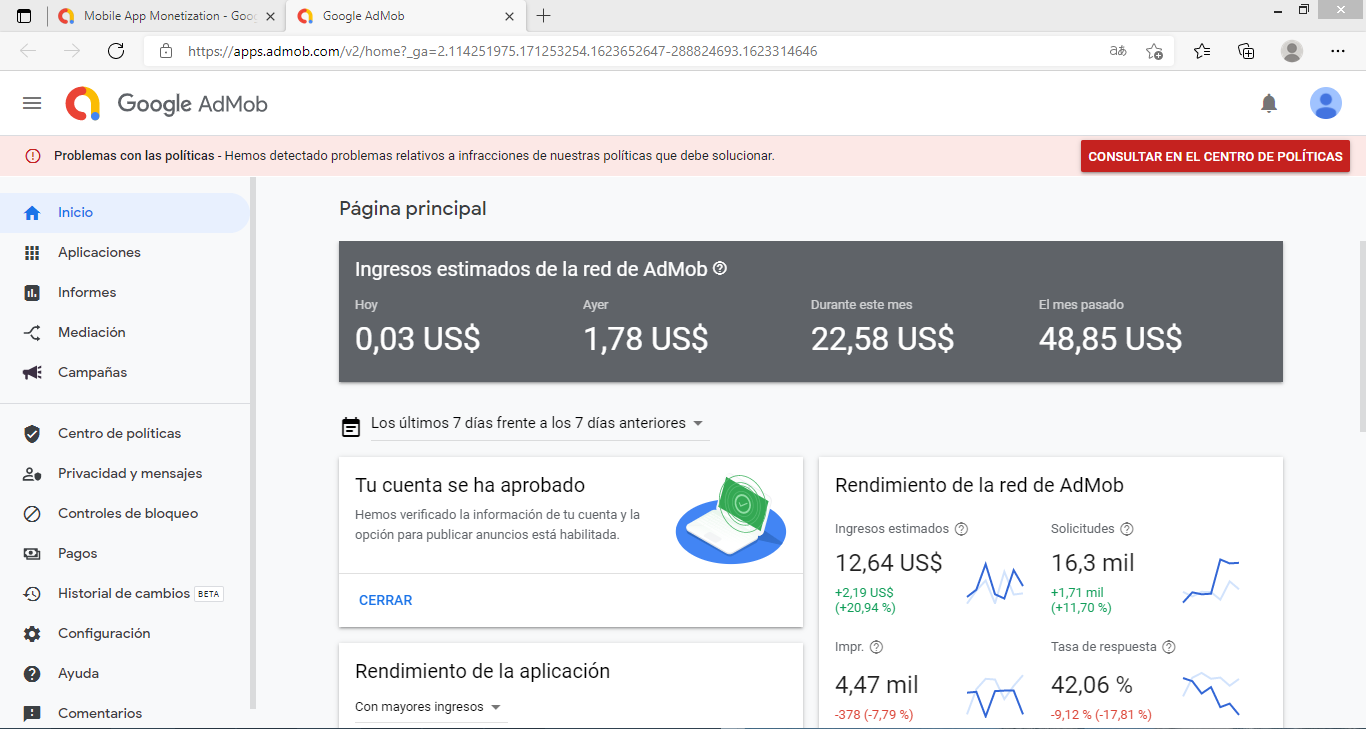Click the Informes chart icon

tap(32, 293)
